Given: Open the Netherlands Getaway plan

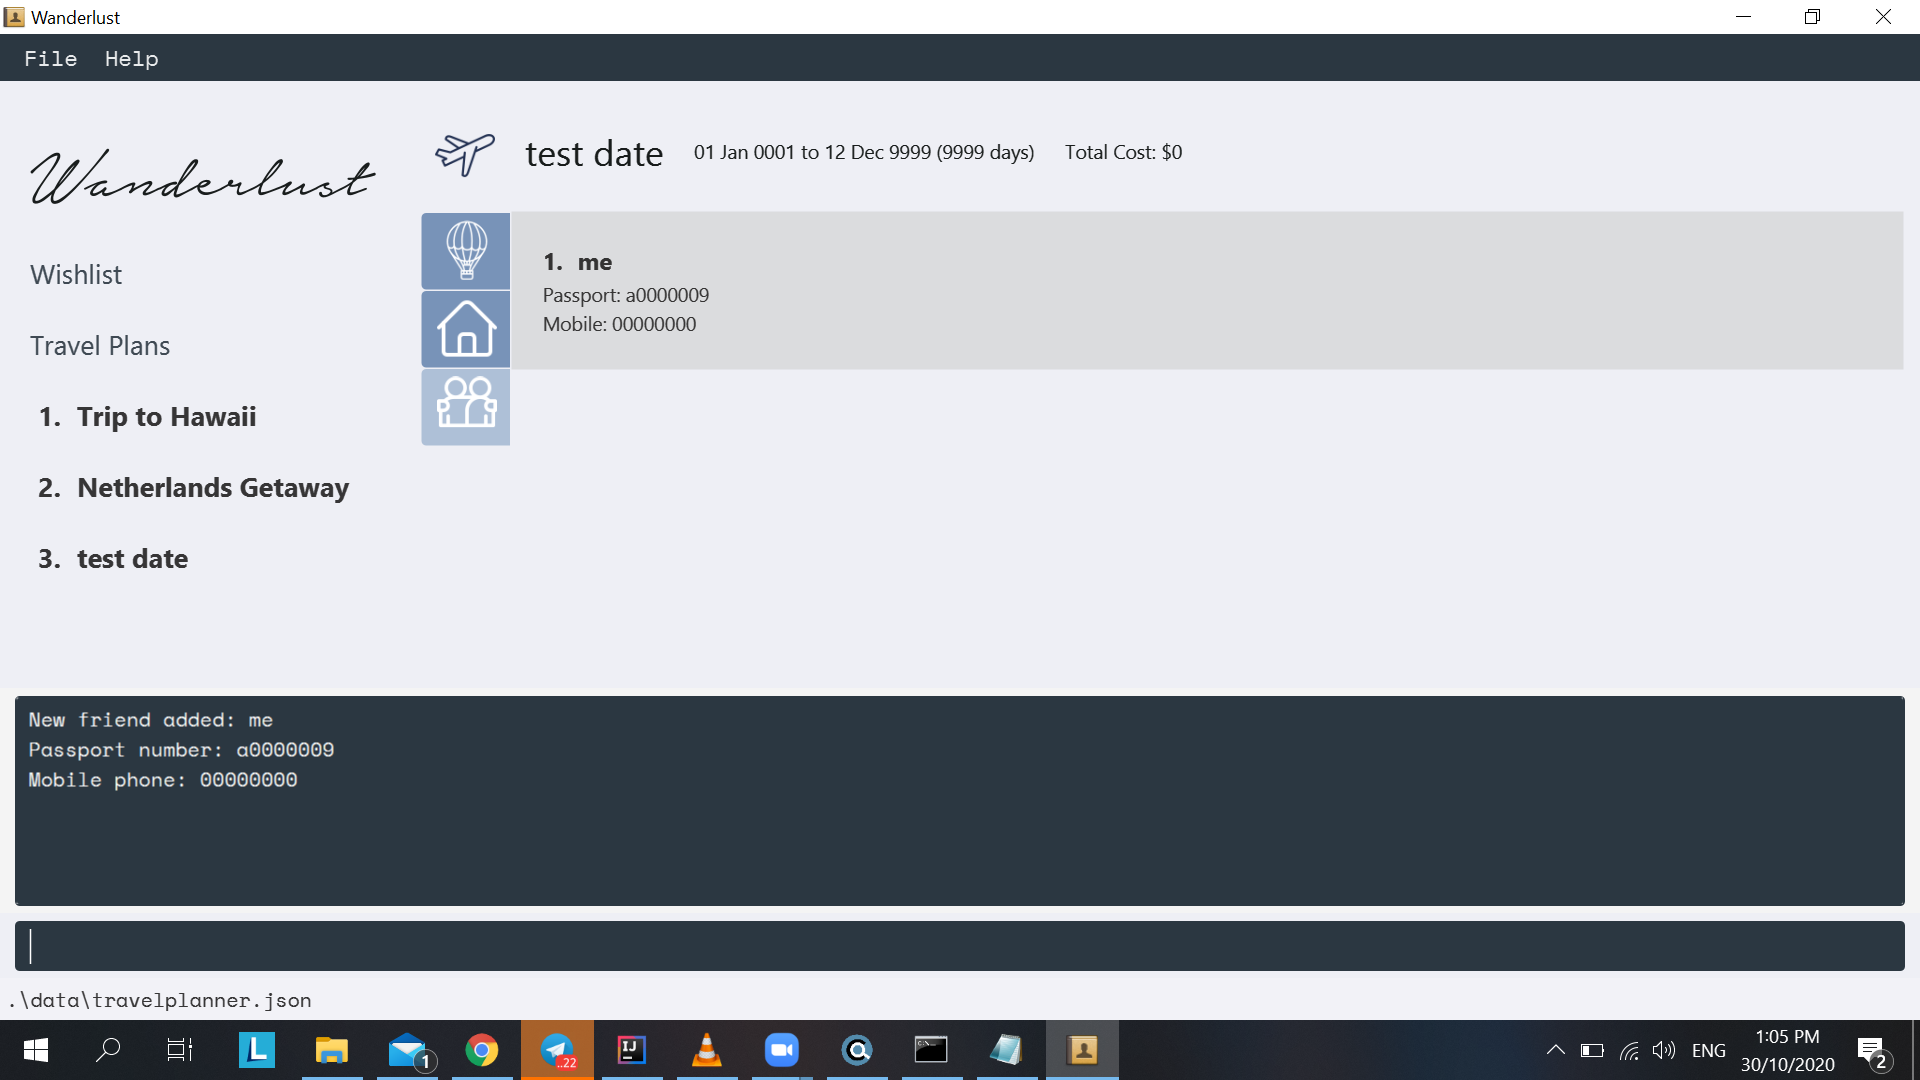Looking at the screenshot, I should (212, 488).
